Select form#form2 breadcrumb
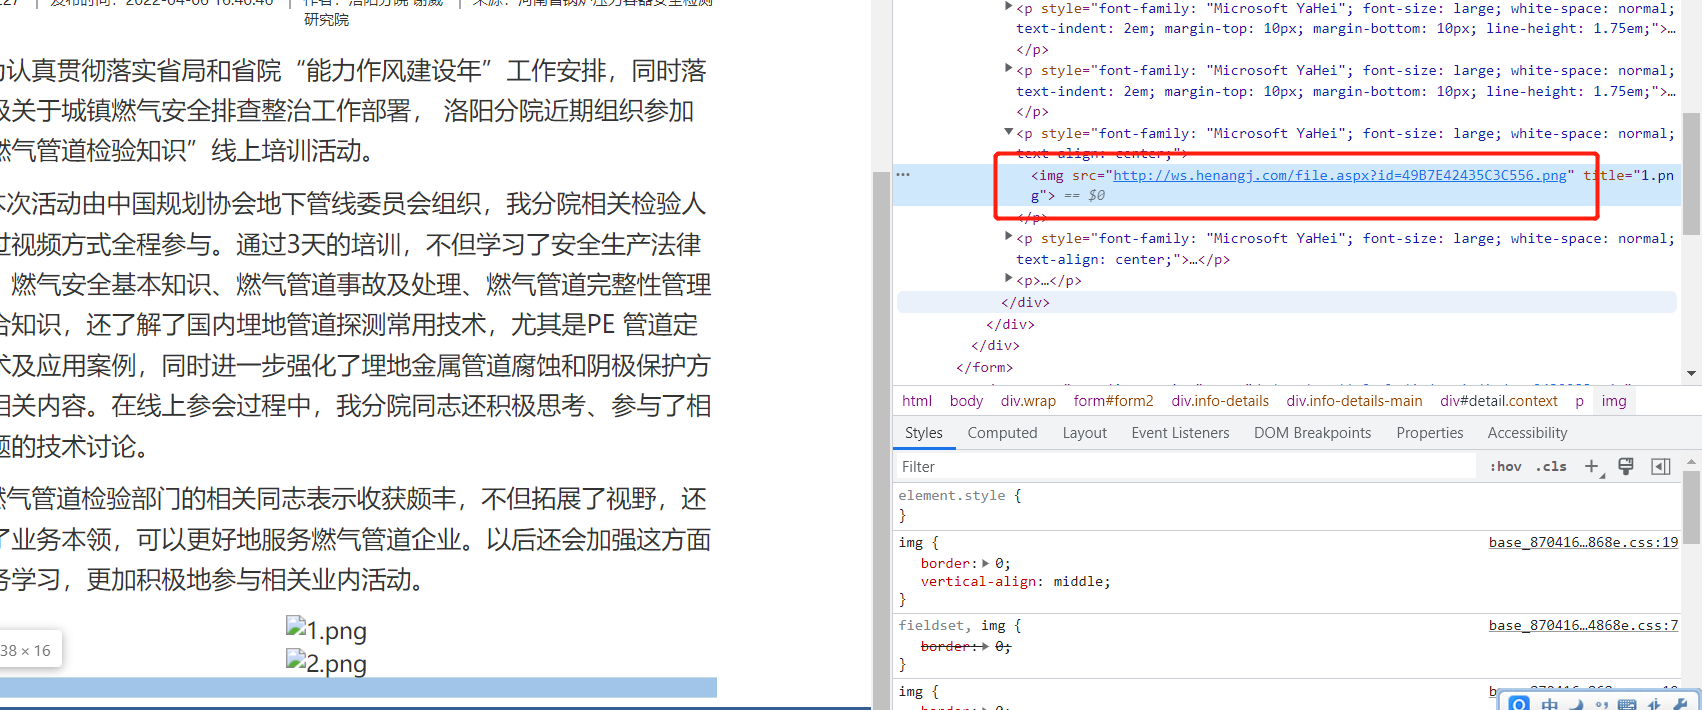 (x=1113, y=401)
